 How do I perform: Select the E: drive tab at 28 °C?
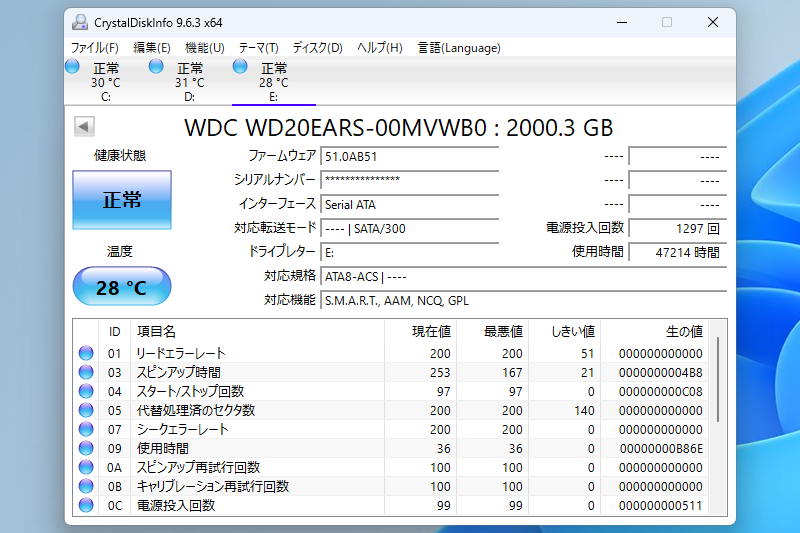pos(274,82)
